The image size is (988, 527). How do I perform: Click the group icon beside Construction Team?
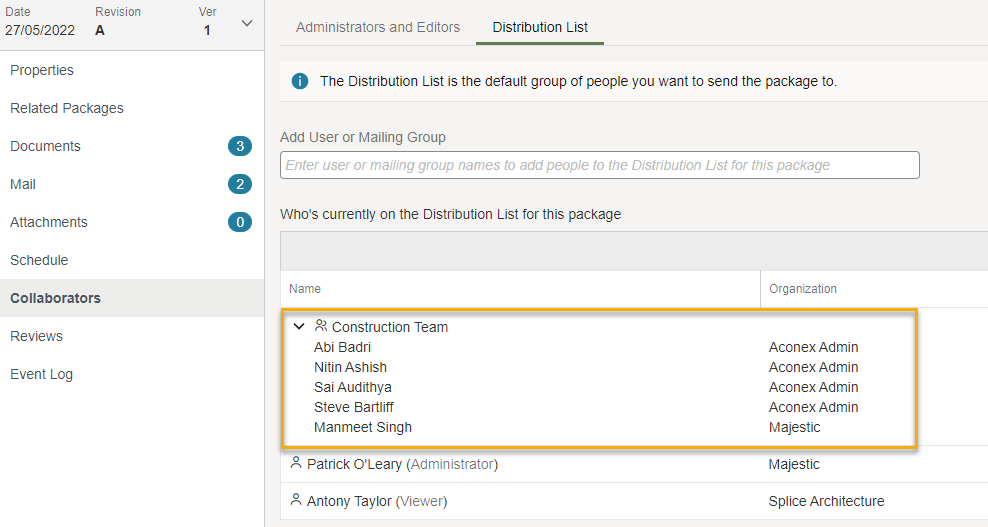321,326
